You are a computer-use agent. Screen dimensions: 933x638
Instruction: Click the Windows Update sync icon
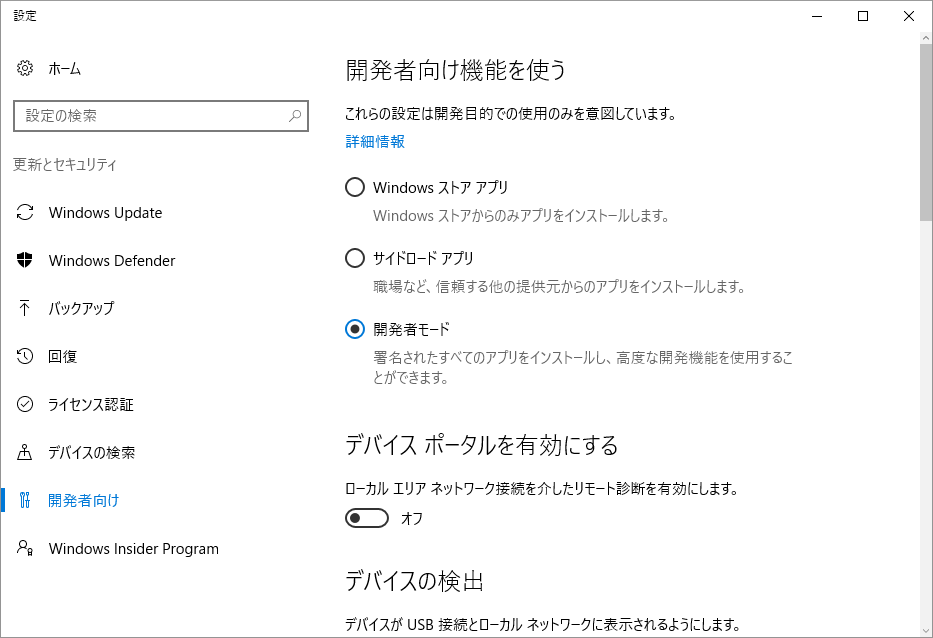pyautogui.click(x=25, y=212)
